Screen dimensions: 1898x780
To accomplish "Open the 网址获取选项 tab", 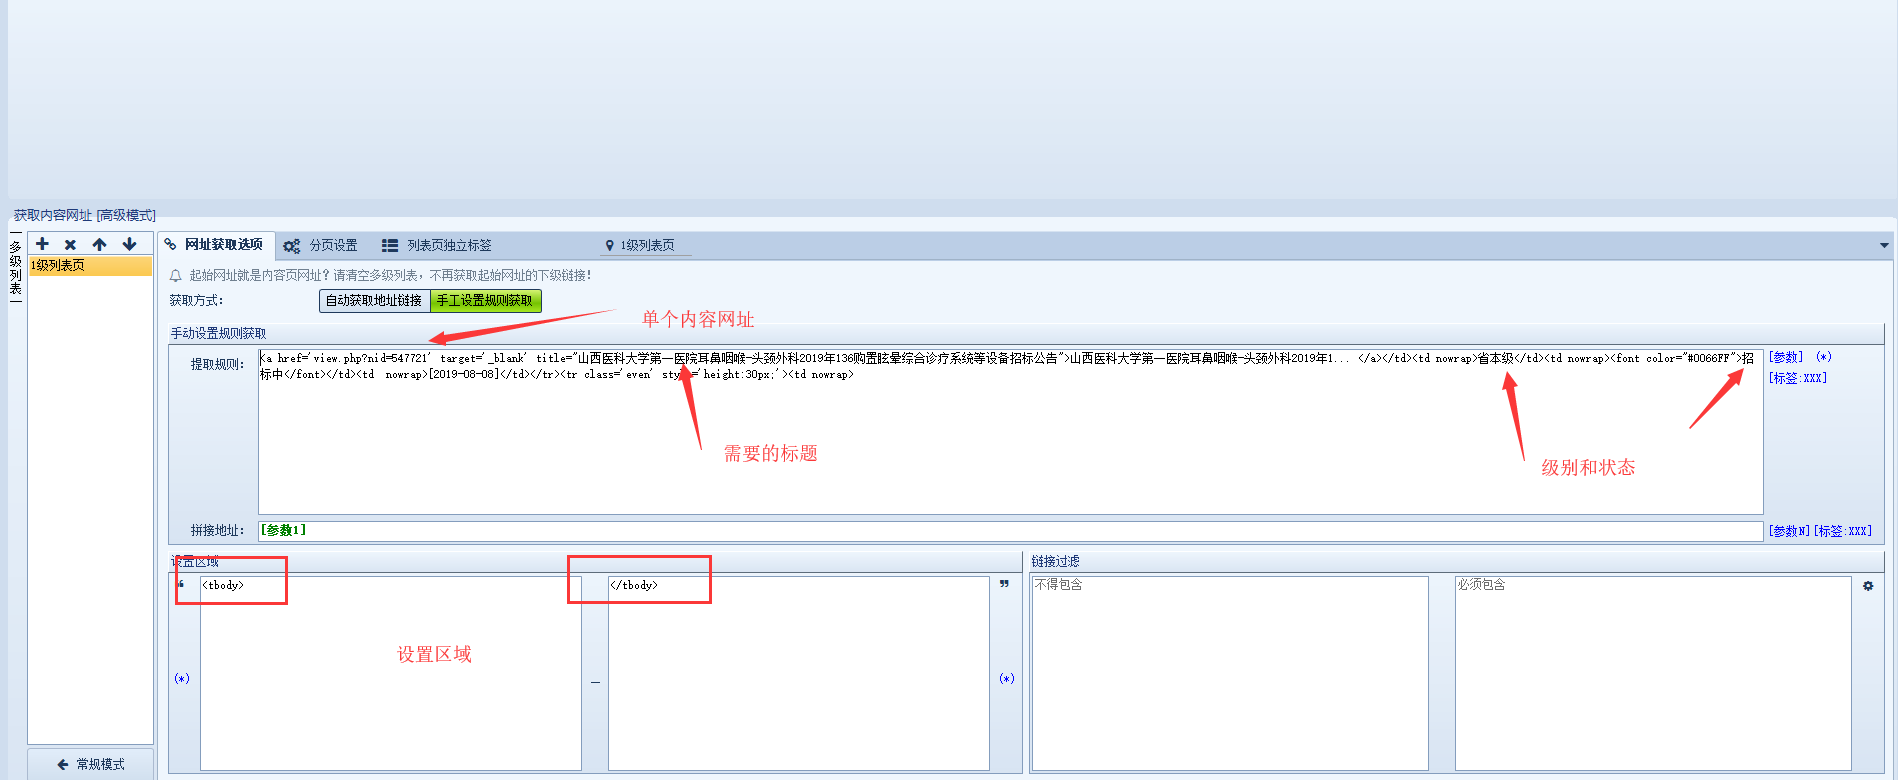I will tap(214, 245).
